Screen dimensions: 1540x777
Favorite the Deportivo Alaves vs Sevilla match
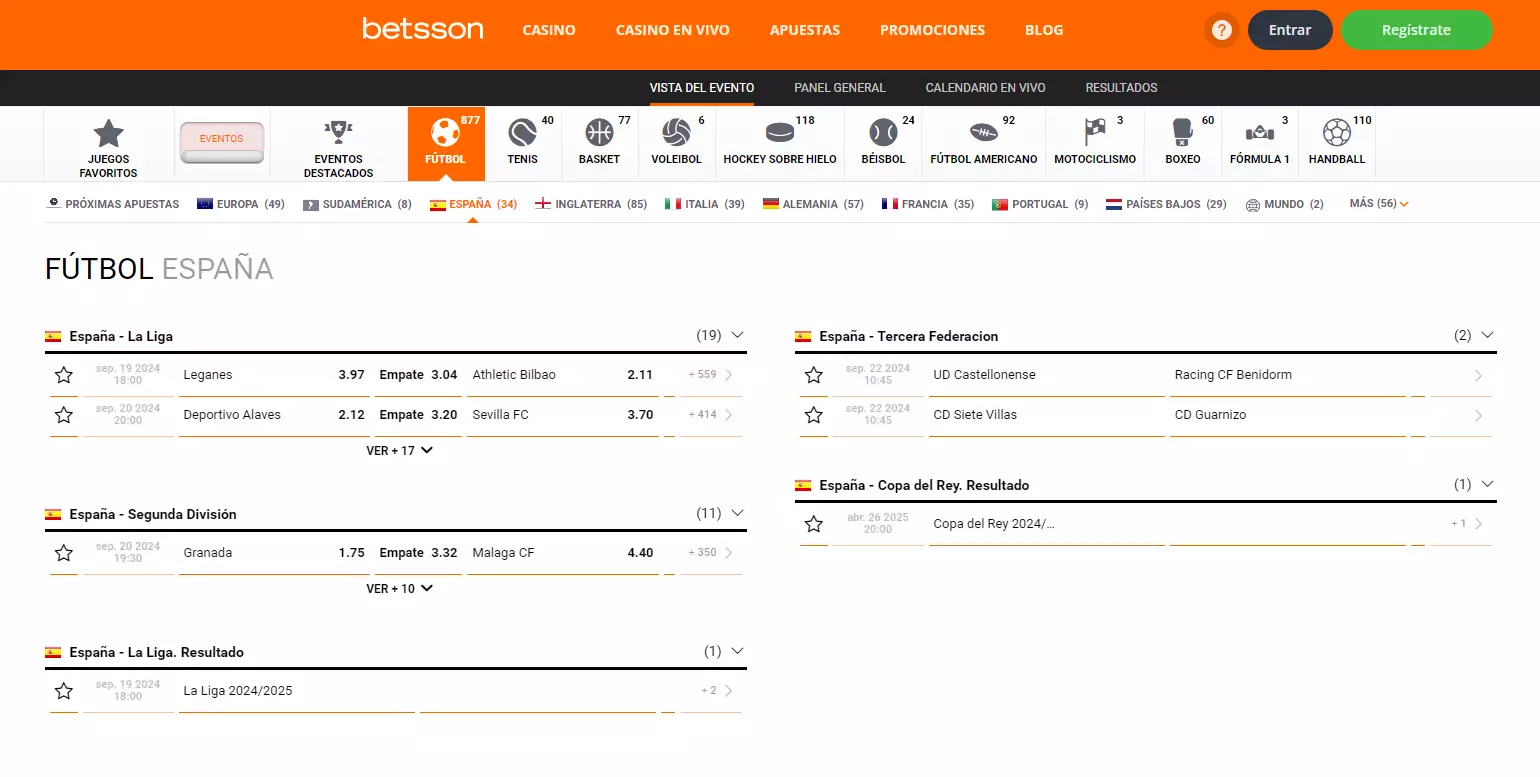click(x=64, y=415)
